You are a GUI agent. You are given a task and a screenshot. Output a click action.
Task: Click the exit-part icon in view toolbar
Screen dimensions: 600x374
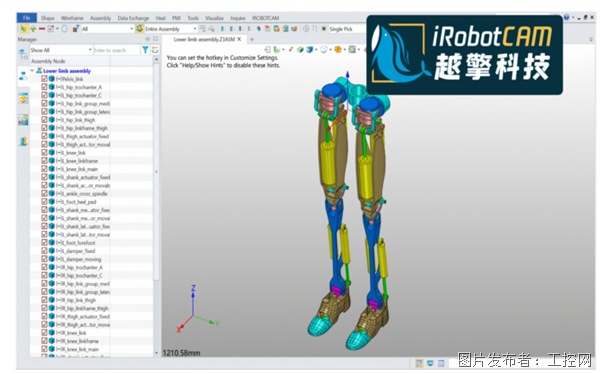tap(267, 49)
